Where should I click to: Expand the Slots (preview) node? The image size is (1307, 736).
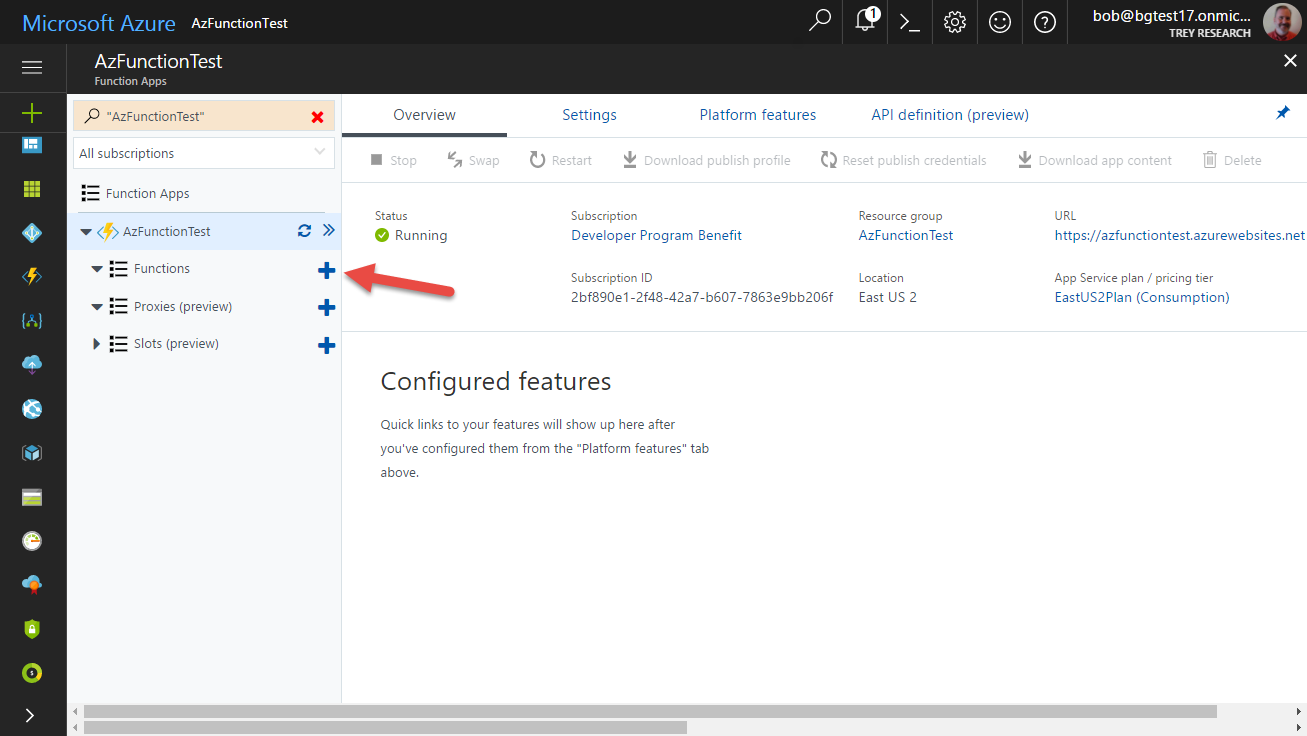(96, 344)
